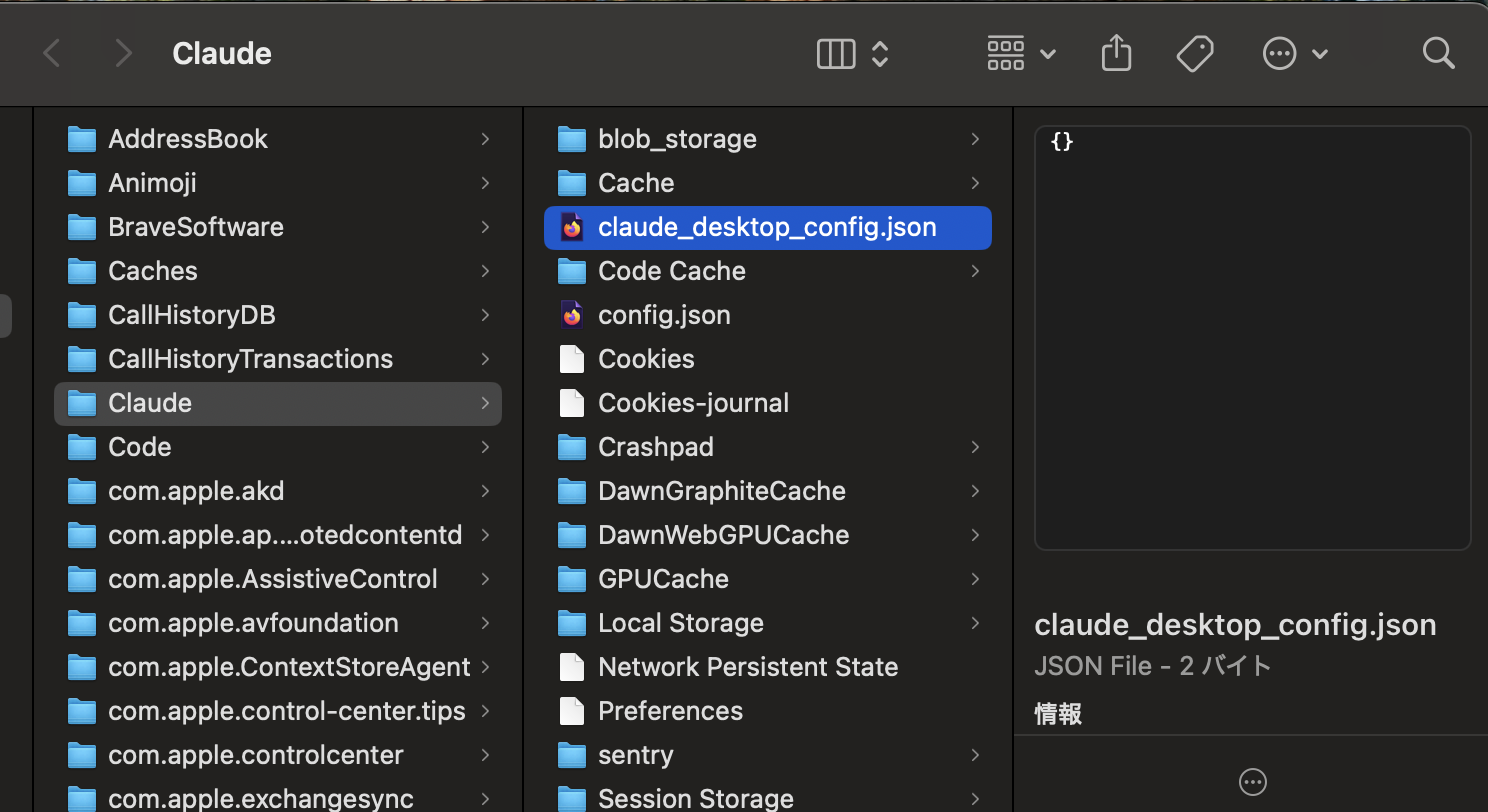This screenshot has height=812, width=1488.
Task: Select the Cookies-journal file
Action: (x=768, y=403)
